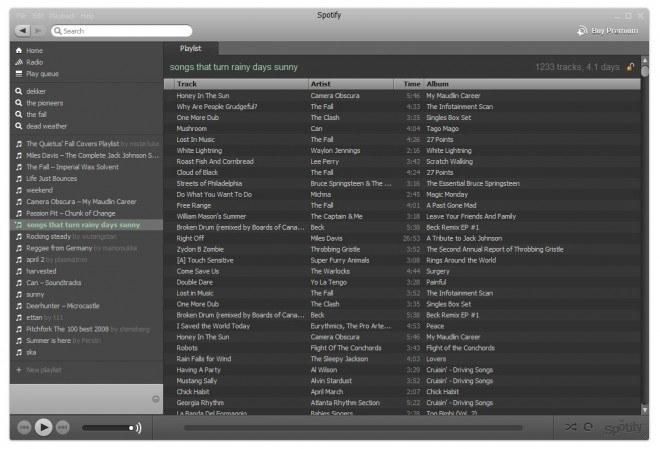Open weekend playlist
Screen dimensions: 660x449
pos(40,190)
